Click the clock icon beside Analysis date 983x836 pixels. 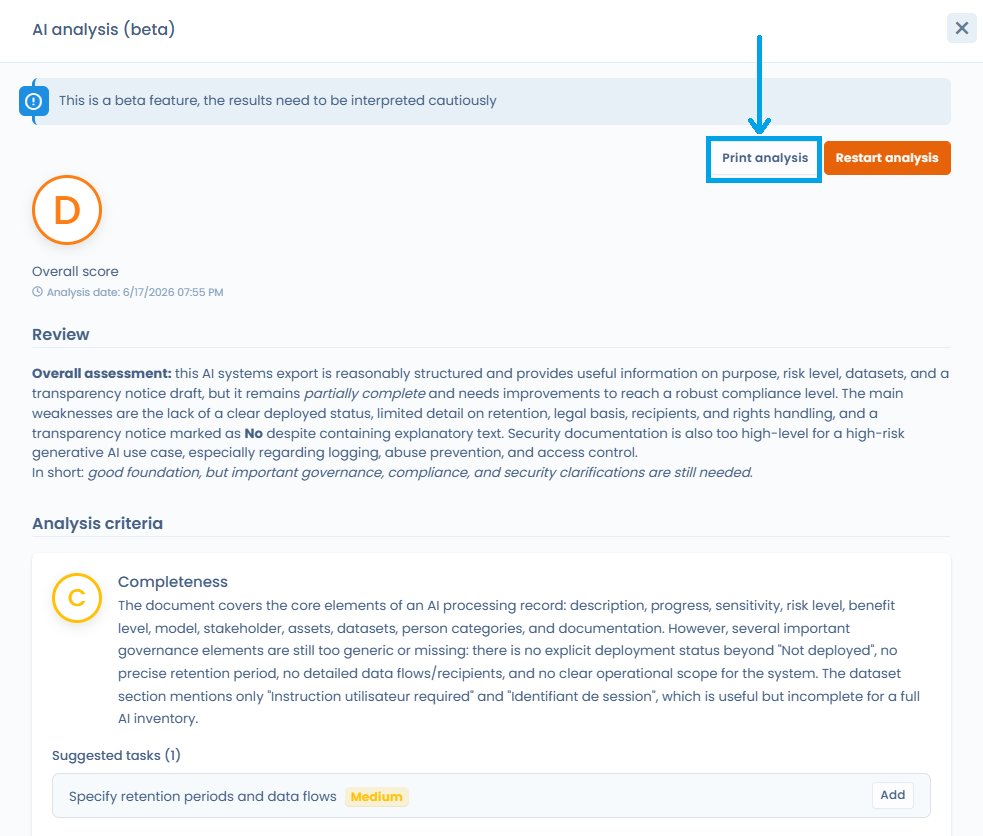point(38,291)
